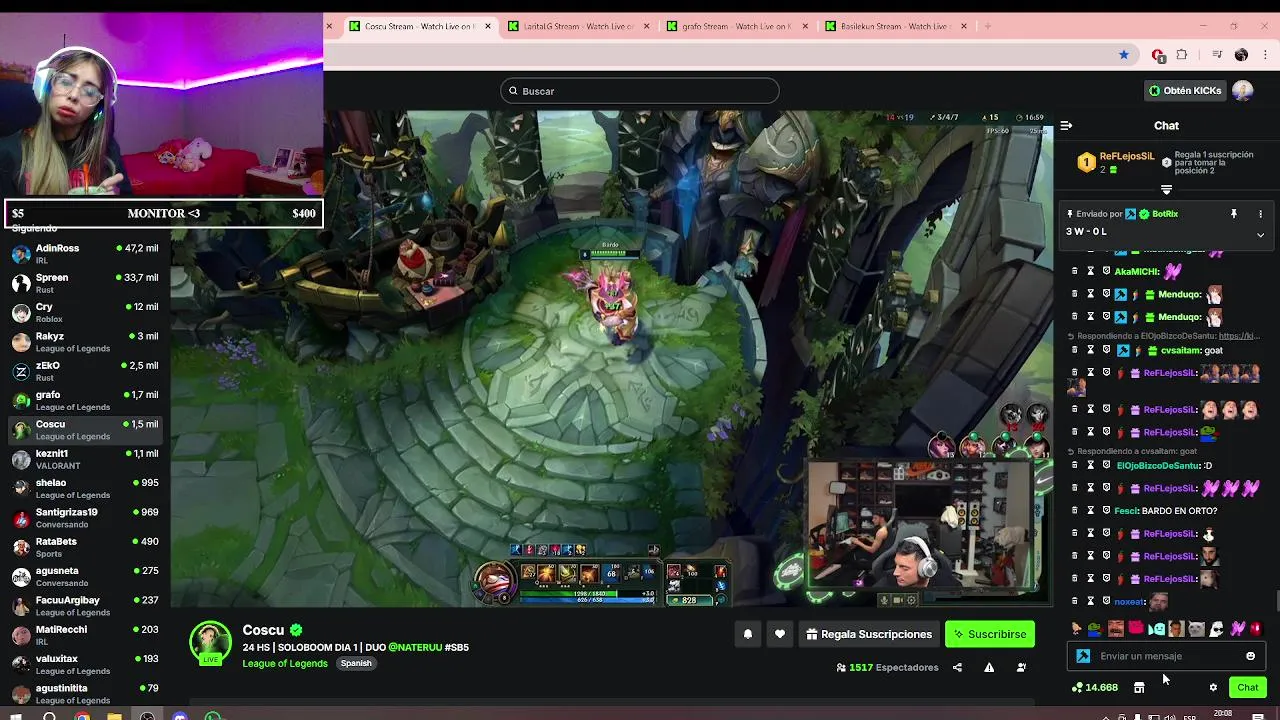Click the Suscribirse button
Viewport: 1280px width, 720px height.
[990, 634]
